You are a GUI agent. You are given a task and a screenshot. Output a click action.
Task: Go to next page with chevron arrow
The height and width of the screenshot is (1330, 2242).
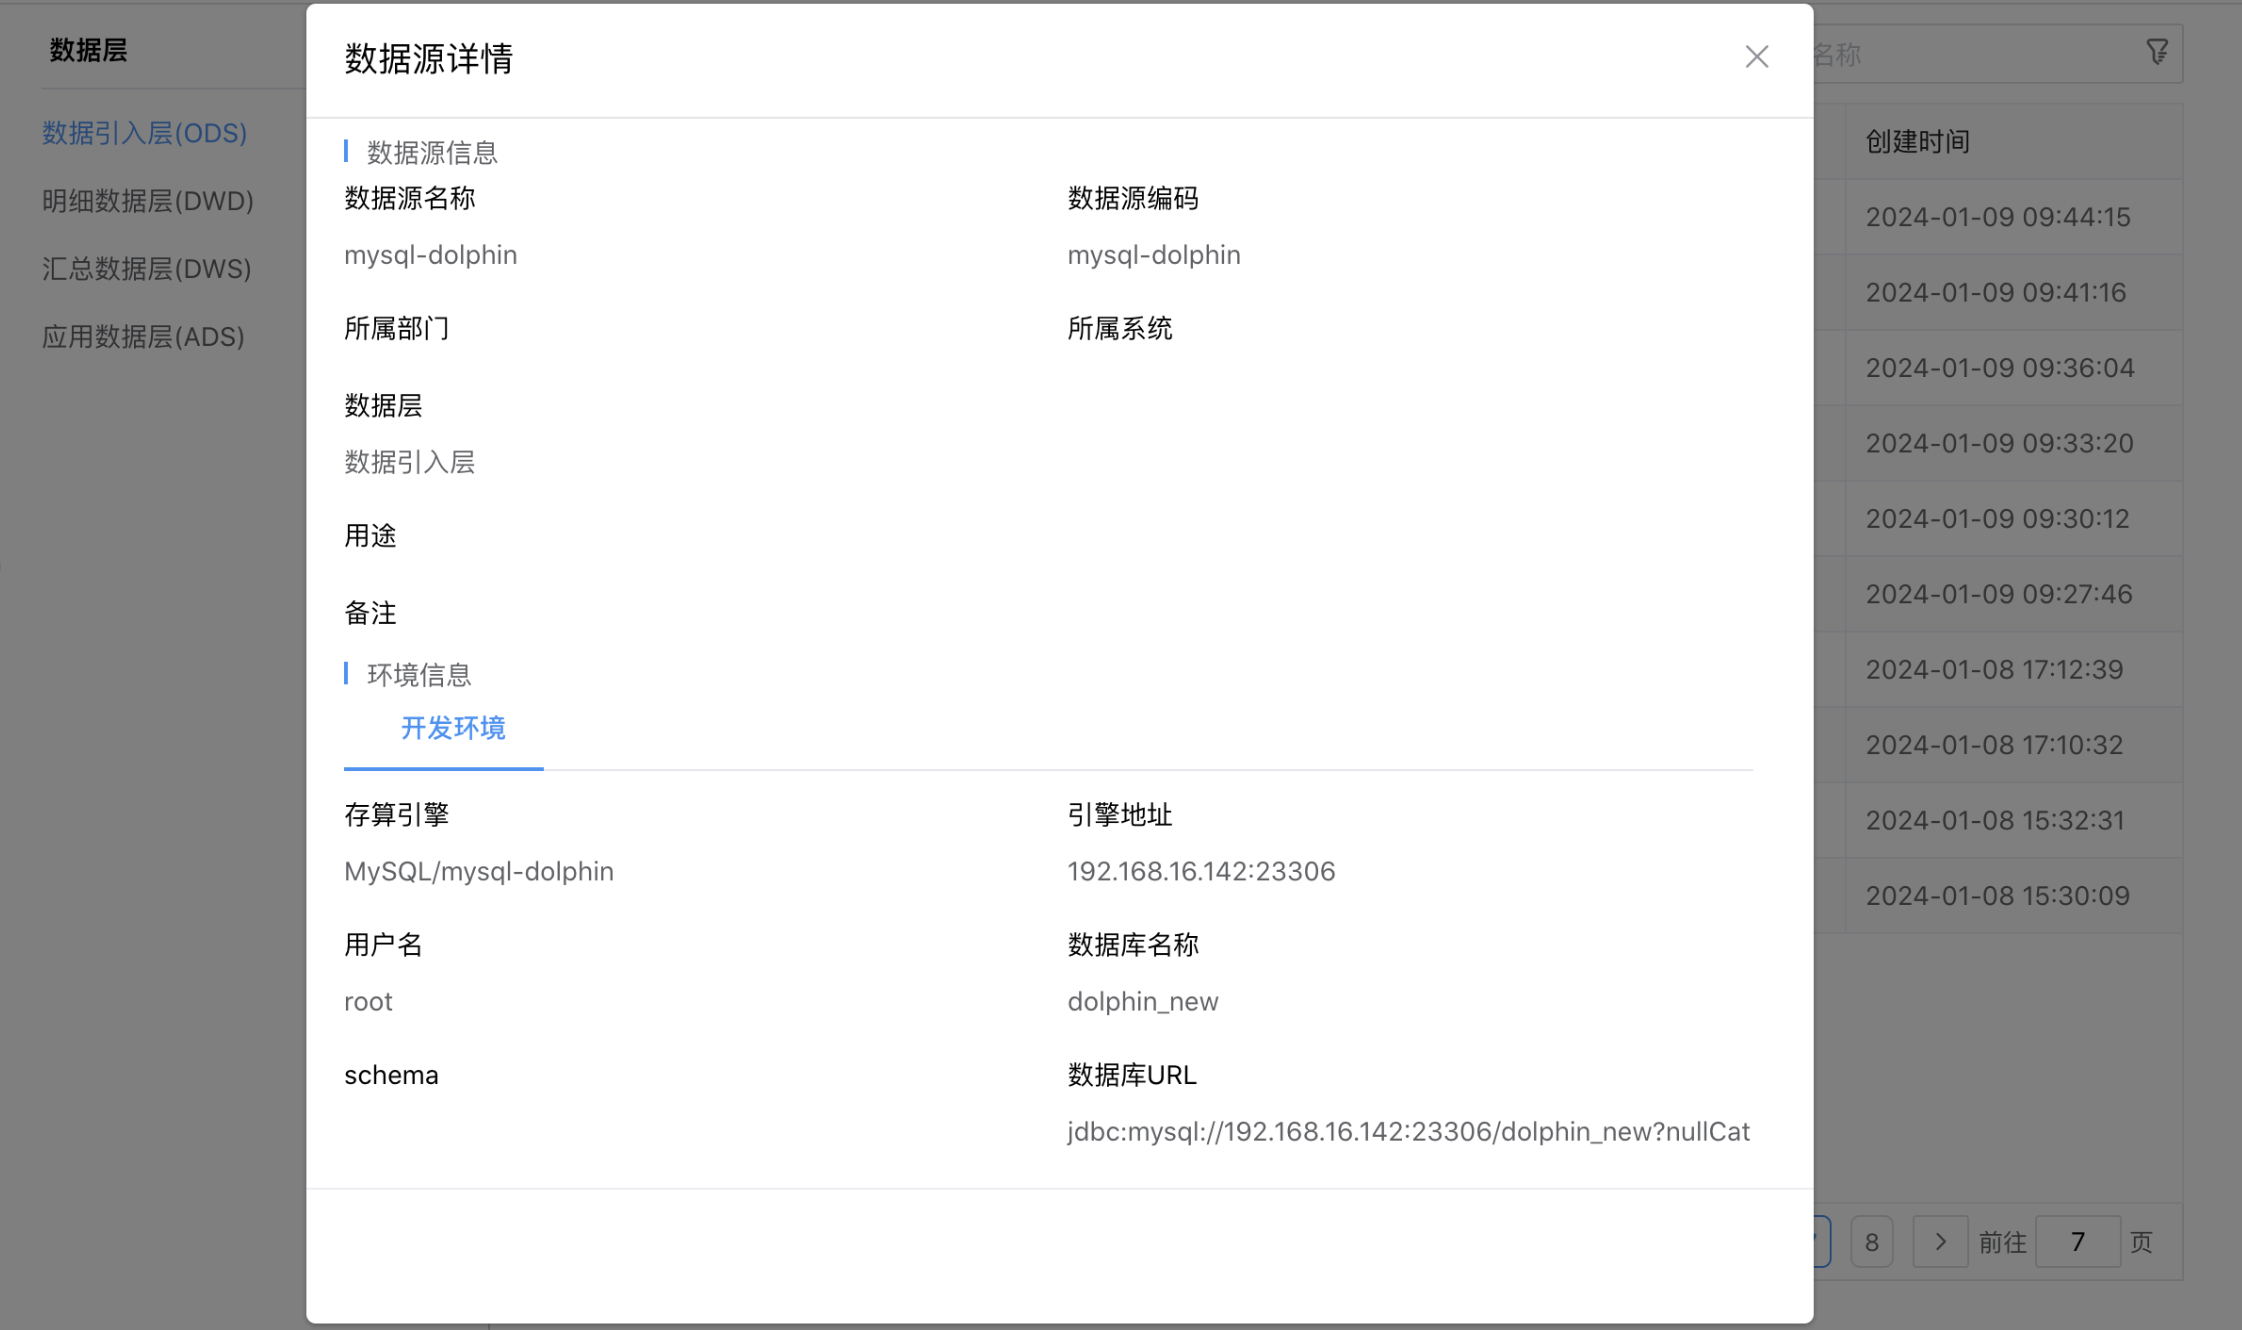tap(1940, 1241)
